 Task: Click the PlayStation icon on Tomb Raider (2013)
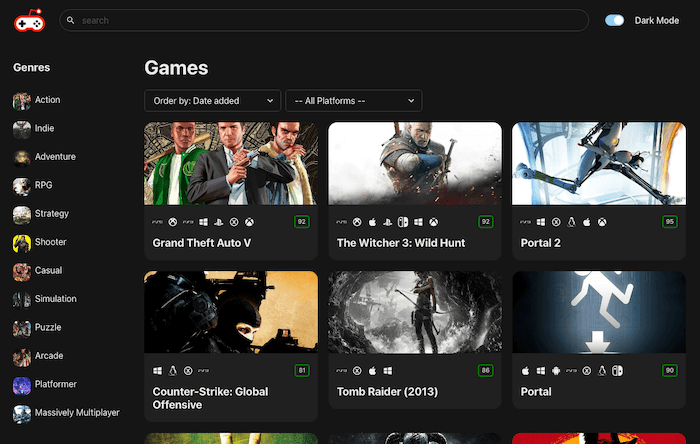click(x=342, y=370)
